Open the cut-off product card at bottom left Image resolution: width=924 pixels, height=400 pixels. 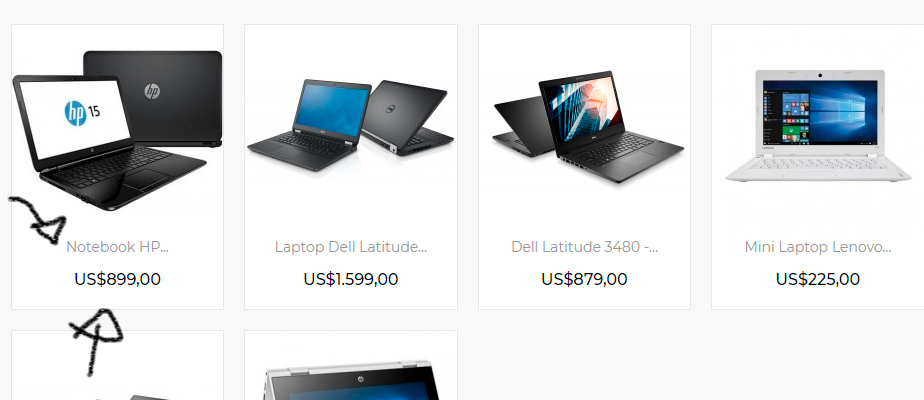point(117,365)
